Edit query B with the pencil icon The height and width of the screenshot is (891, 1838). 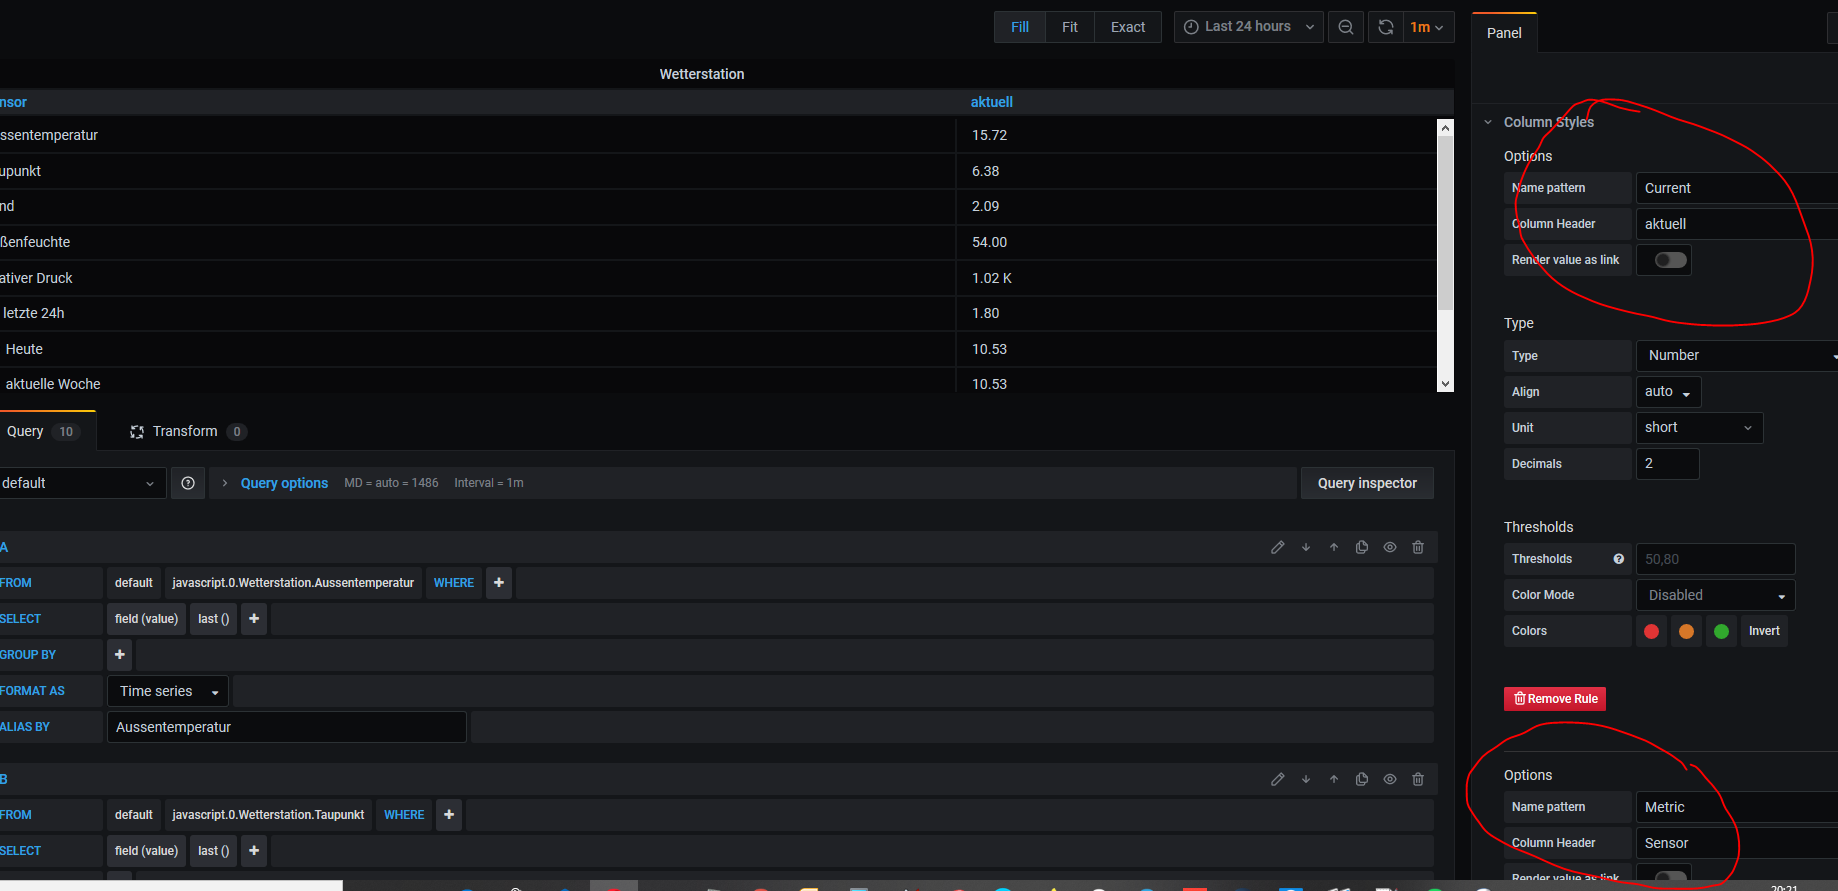(1277, 779)
